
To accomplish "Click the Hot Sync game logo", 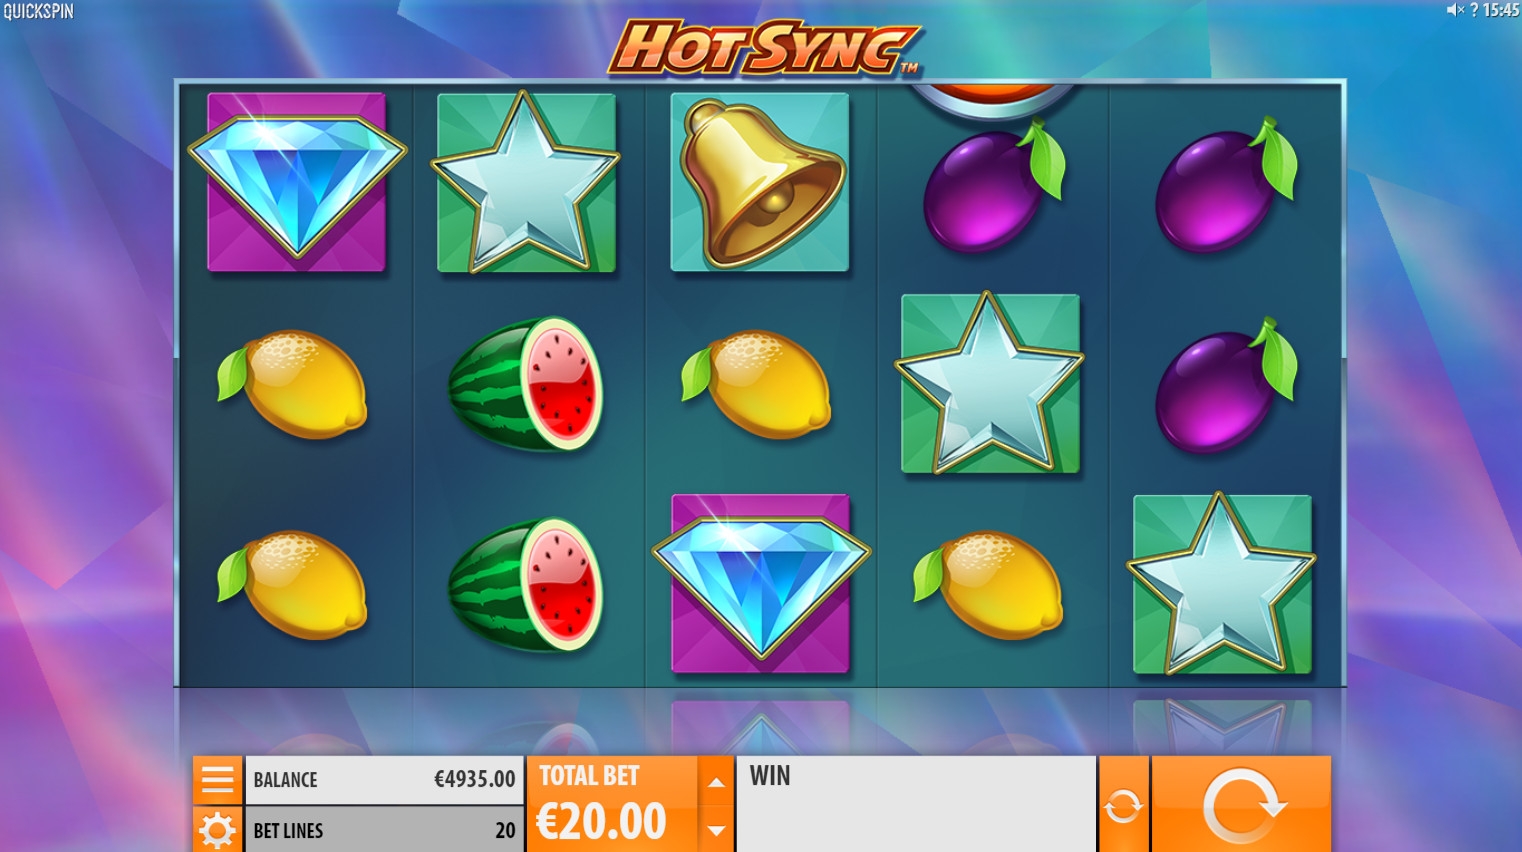I will pos(764,47).
